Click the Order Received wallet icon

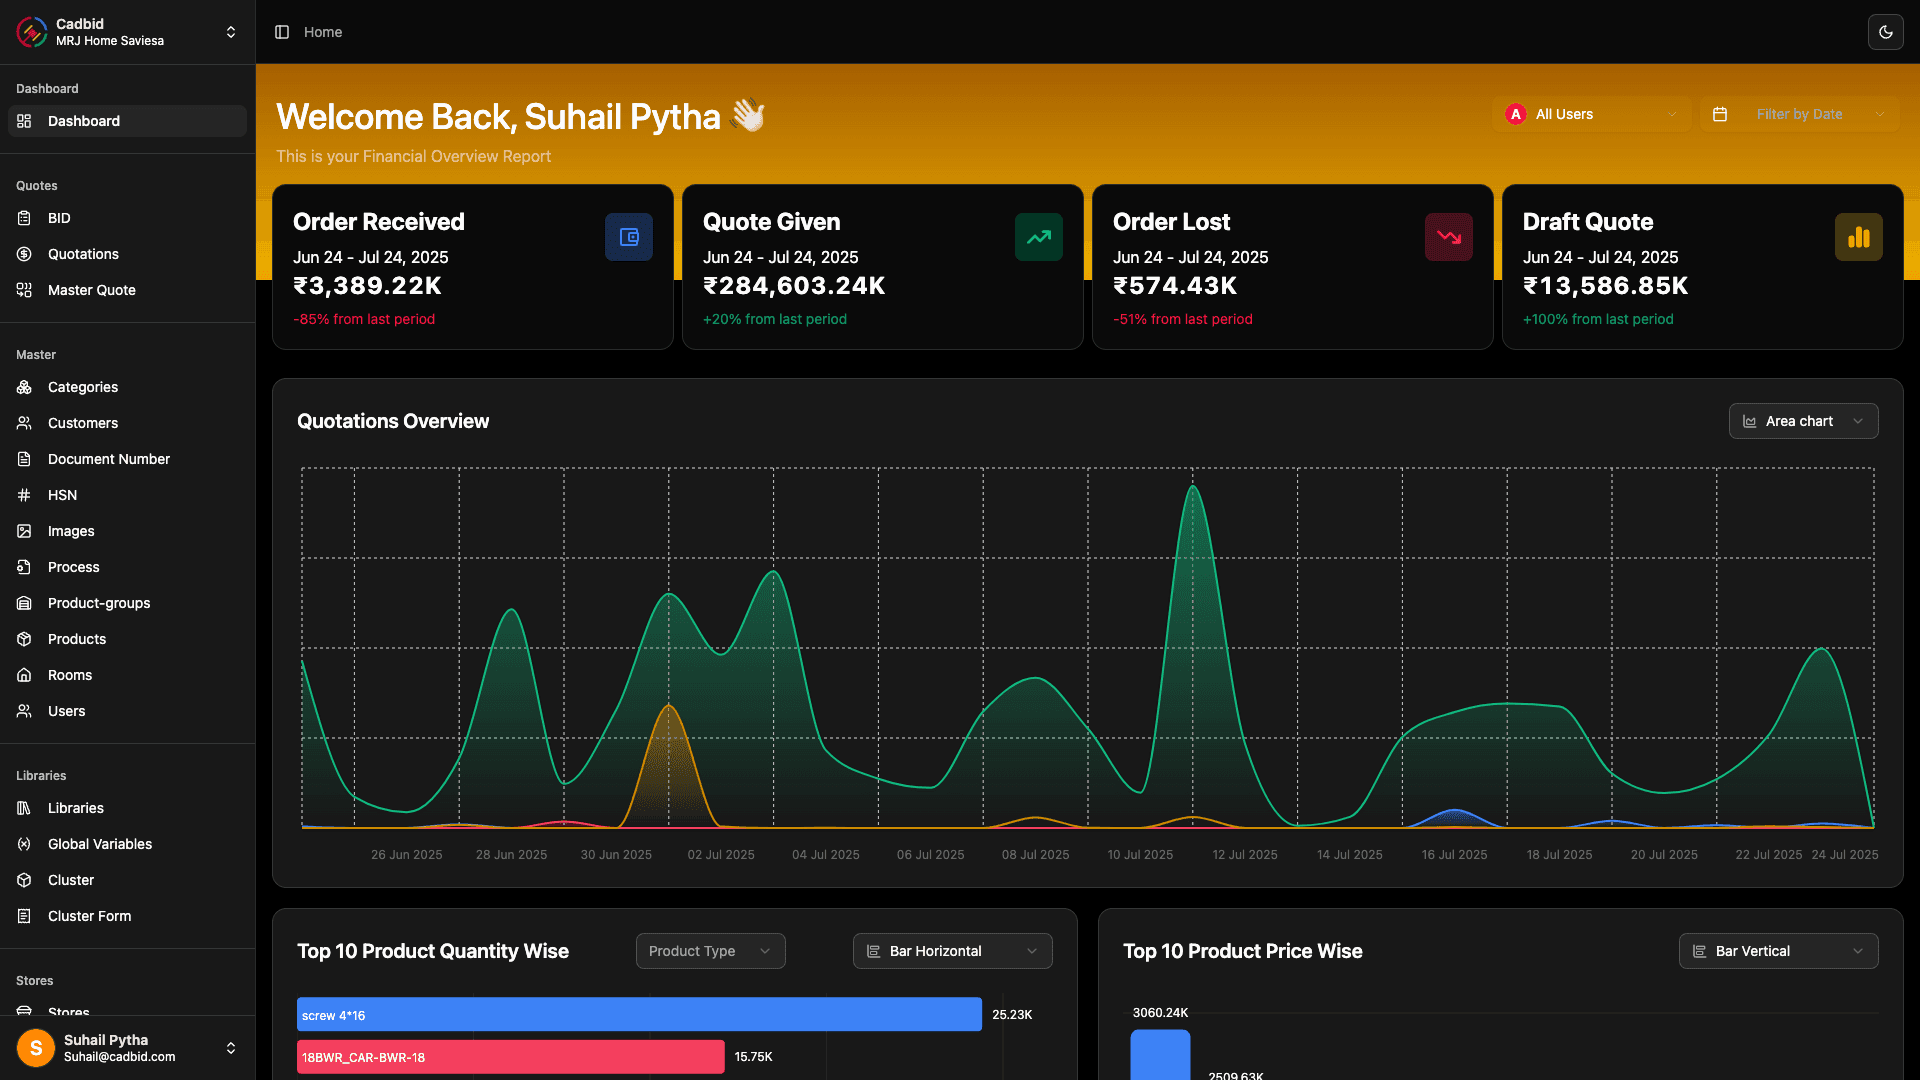[628, 237]
